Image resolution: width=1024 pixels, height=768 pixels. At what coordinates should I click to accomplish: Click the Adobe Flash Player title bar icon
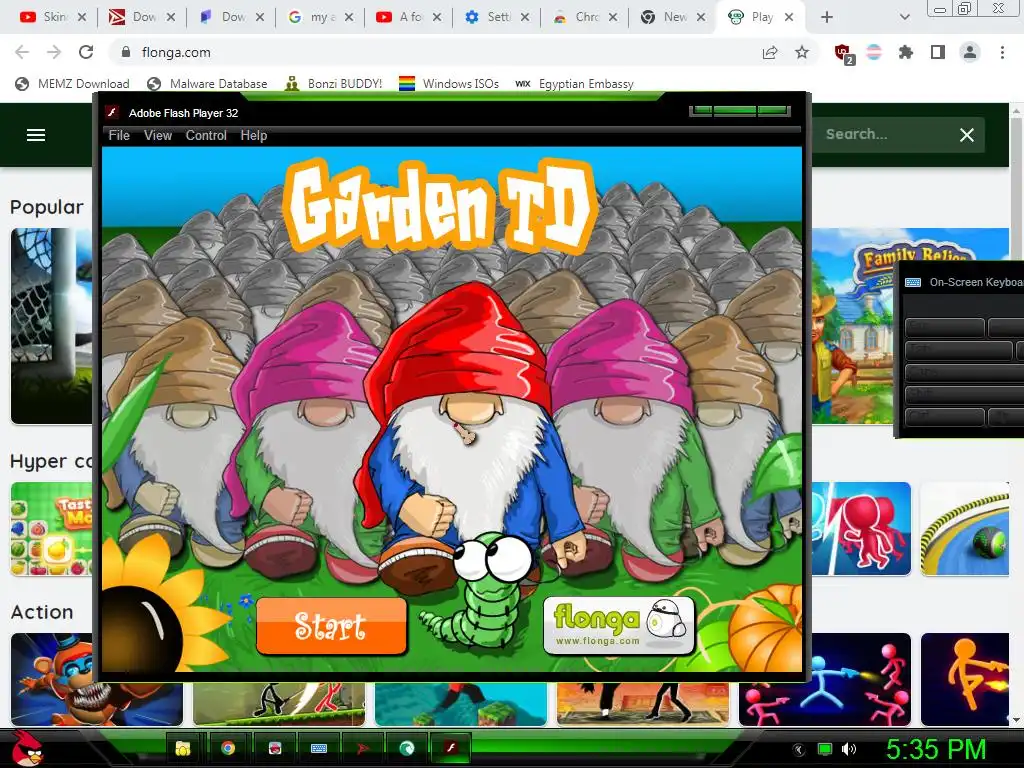(112, 112)
